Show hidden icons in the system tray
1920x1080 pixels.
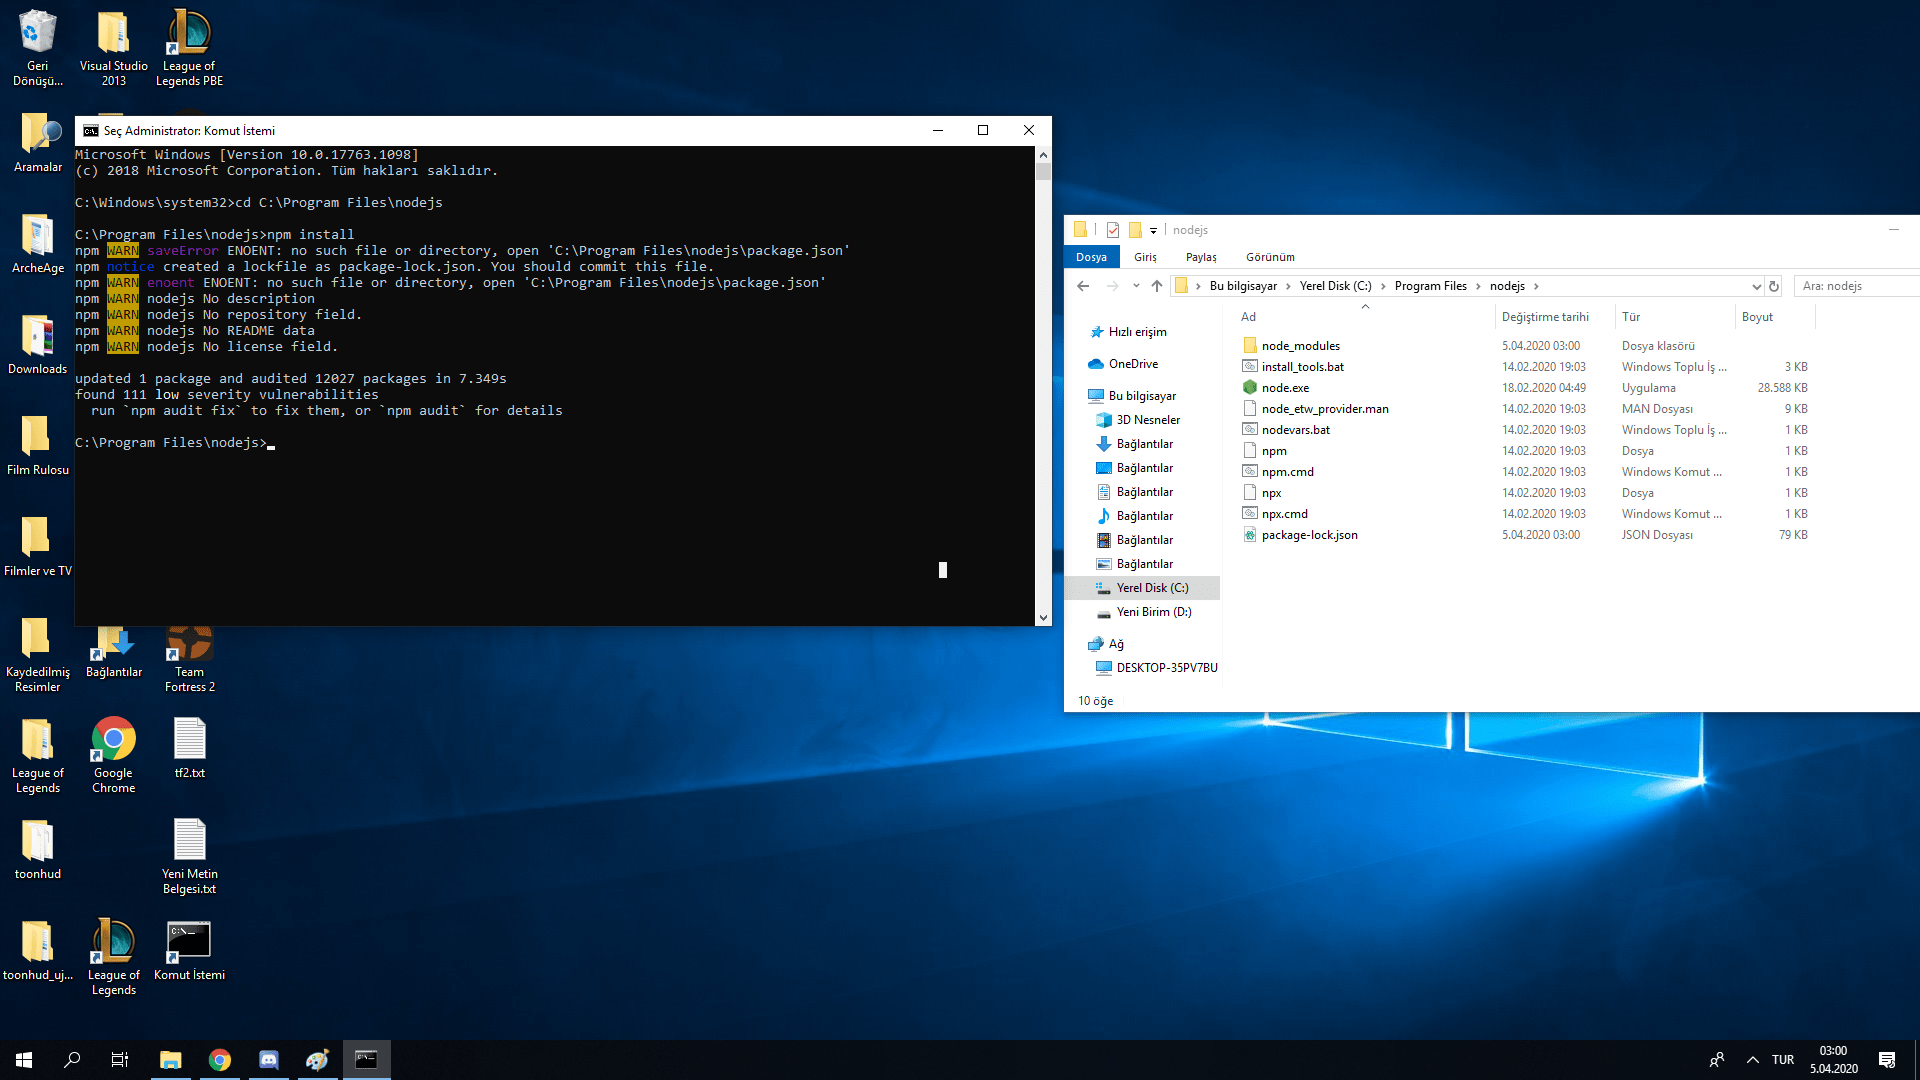pyautogui.click(x=1752, y=1060)
